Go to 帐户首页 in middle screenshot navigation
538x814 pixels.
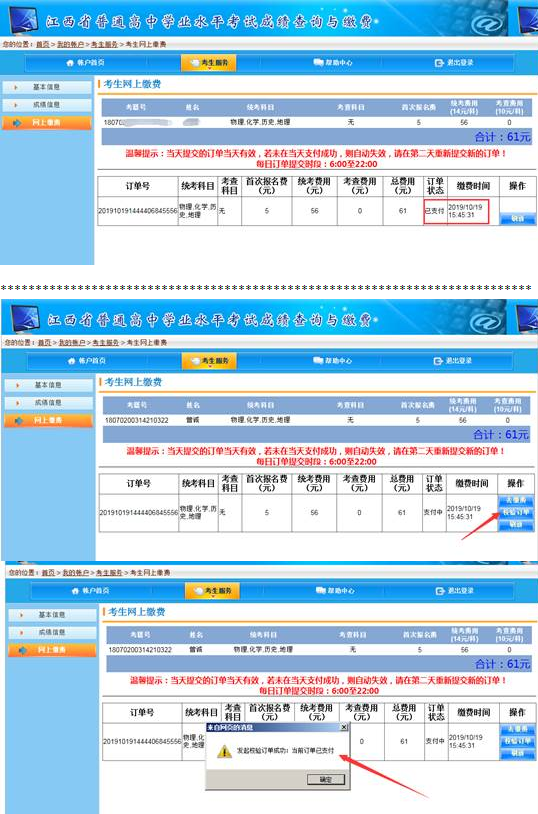click(x=87, y=361)
